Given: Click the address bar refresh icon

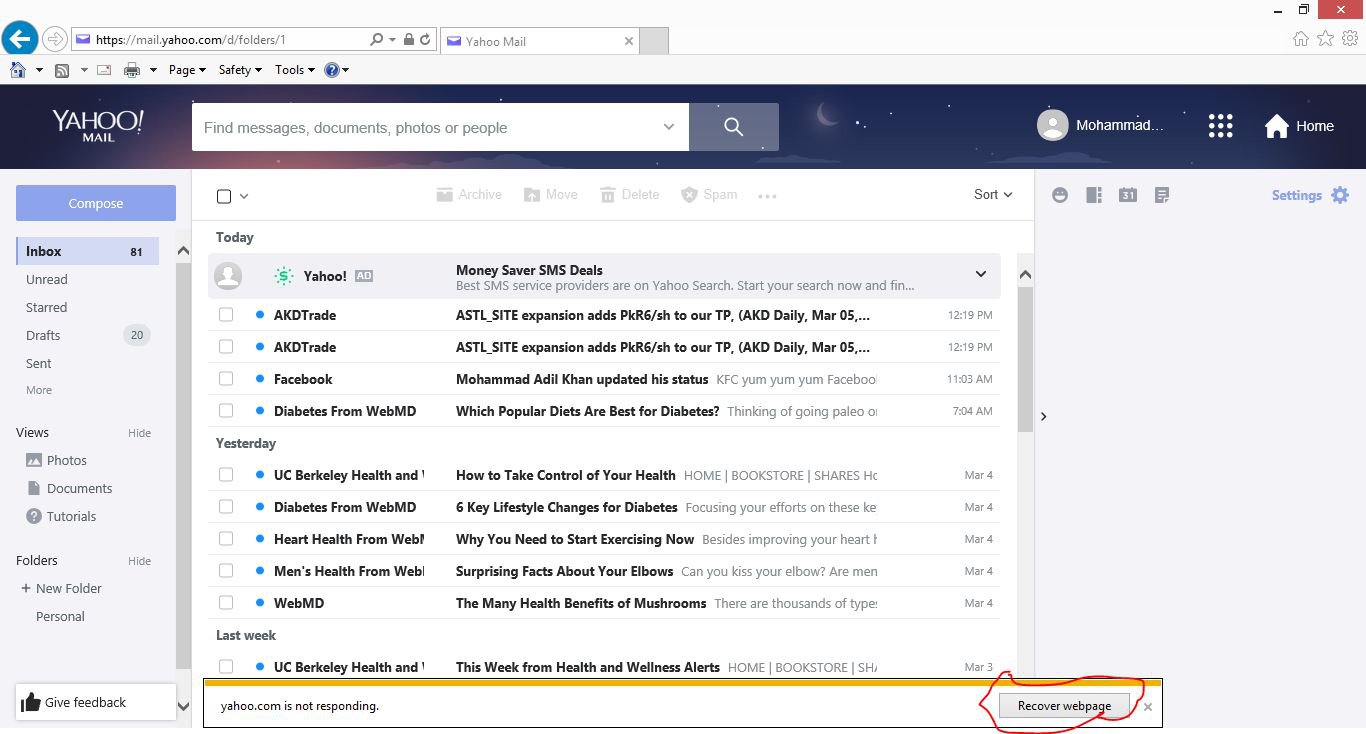Looking at the screenshot, I should [x=425, y=40].
